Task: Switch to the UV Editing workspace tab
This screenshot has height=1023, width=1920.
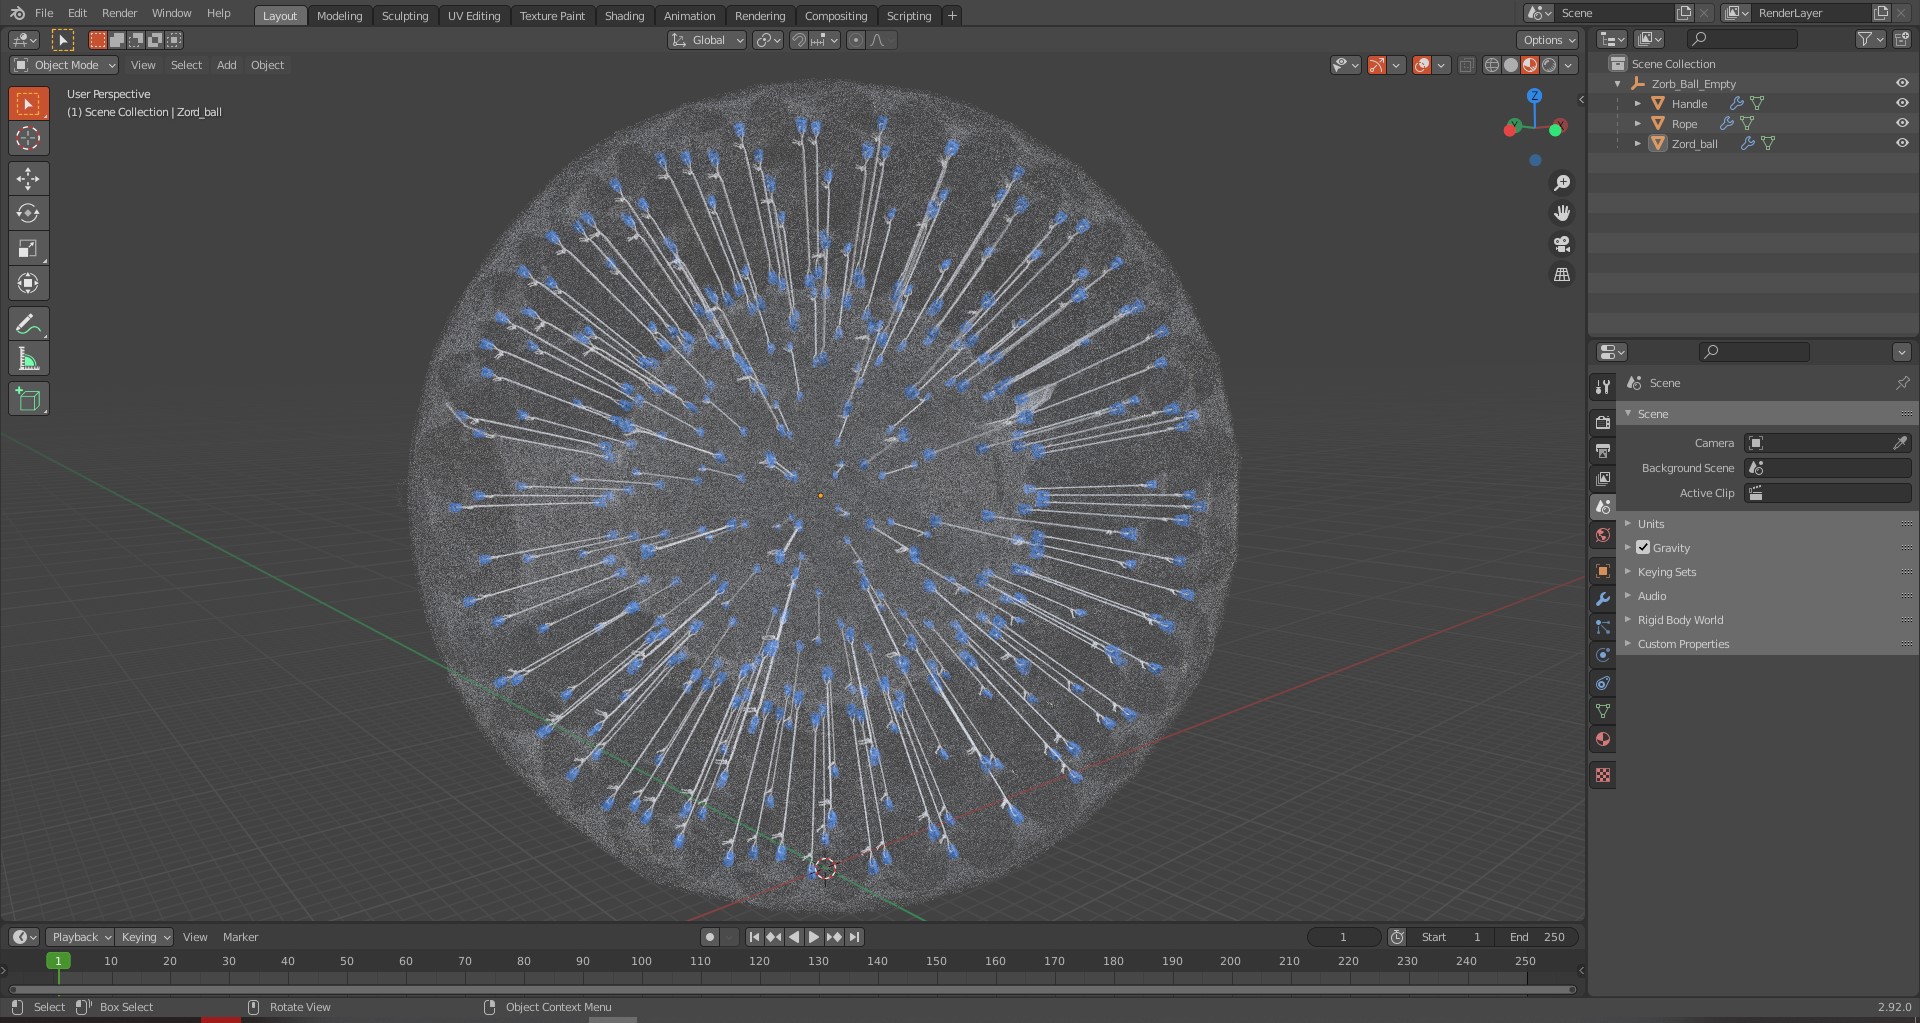Action: (474, 15)
